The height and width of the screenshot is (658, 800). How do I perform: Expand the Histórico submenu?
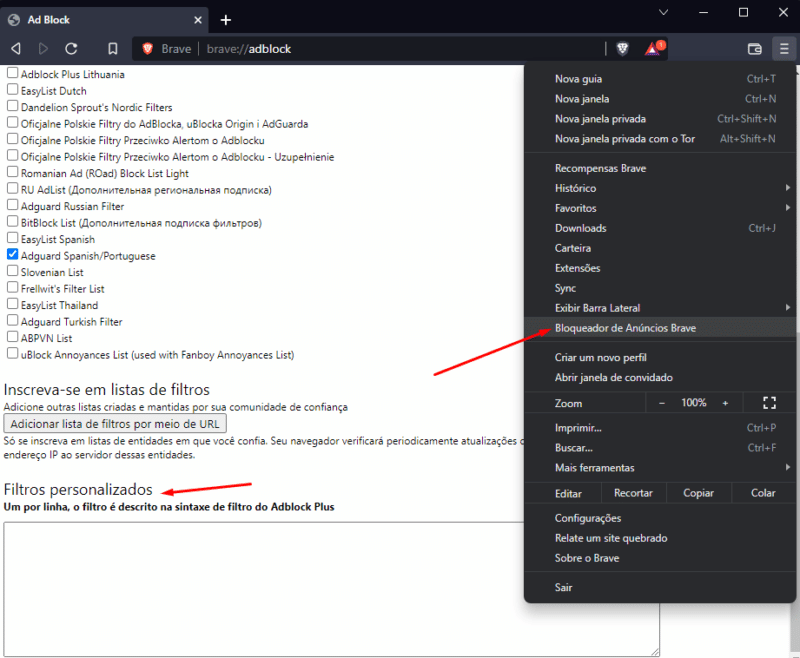660,188
